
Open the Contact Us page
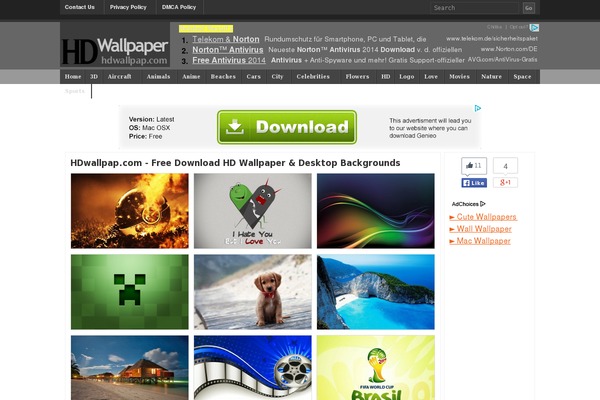pyautogui.click(x=80, y=7)
